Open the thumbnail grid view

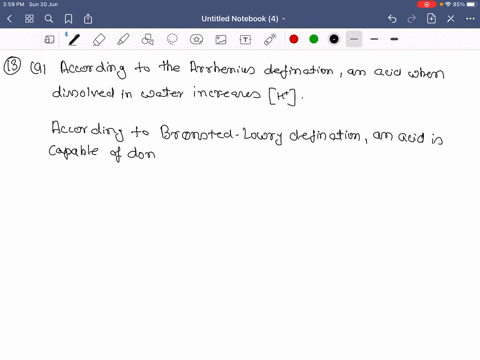coord(29,19)
